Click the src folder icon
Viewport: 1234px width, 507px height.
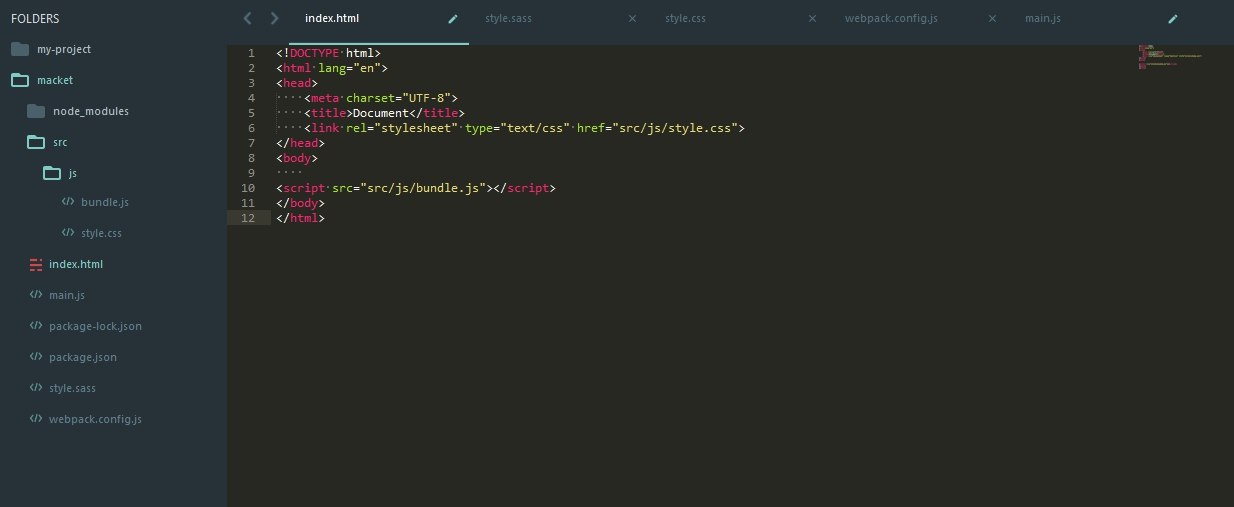point(36,142)
